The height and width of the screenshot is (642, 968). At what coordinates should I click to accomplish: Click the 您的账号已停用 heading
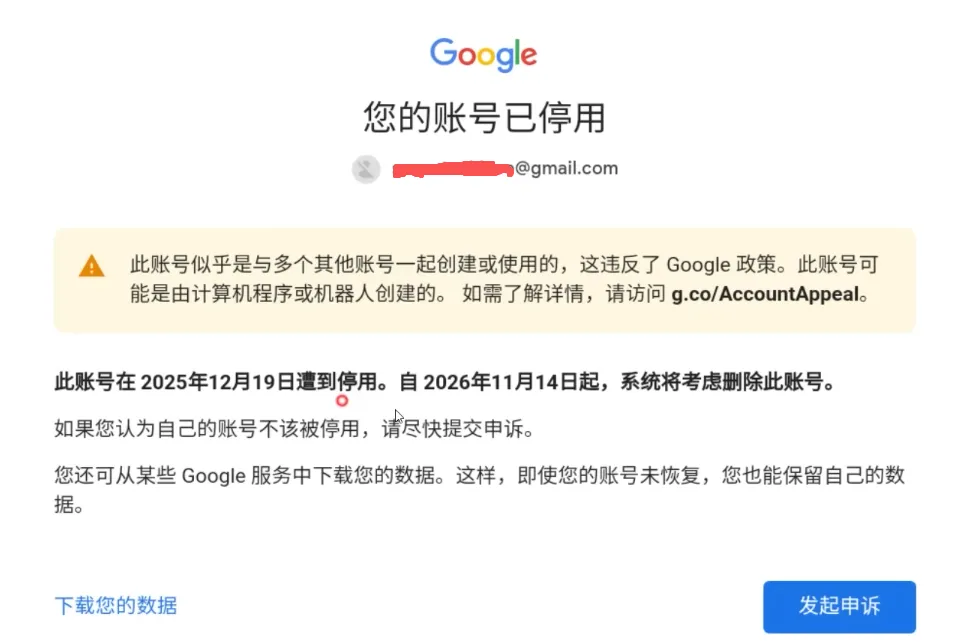[484, 117]
